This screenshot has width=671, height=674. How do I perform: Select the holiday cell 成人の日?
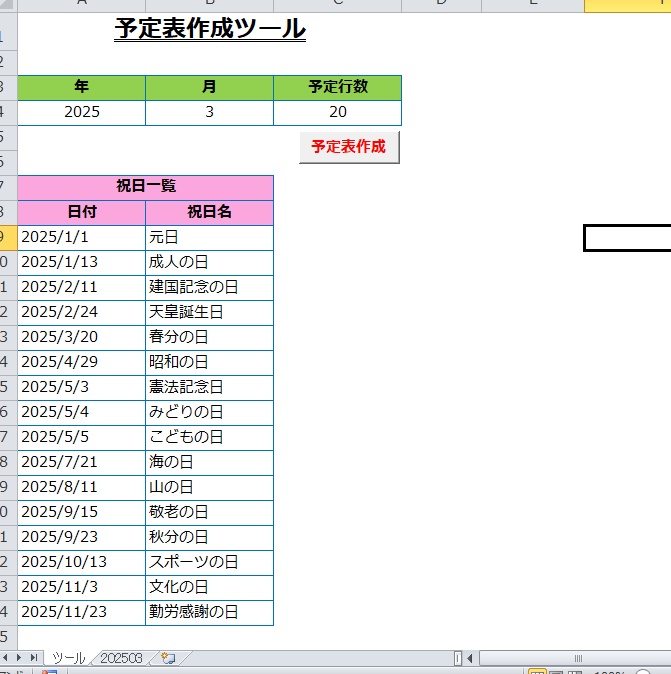coord(209,263)
